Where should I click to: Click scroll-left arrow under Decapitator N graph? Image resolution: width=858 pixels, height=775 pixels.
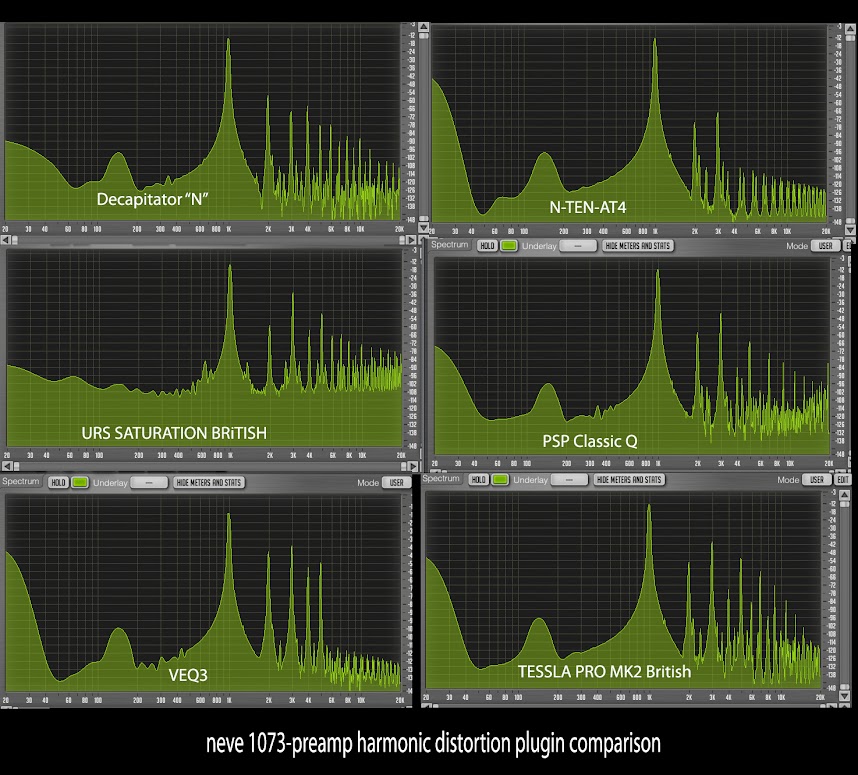coord(5,240)
